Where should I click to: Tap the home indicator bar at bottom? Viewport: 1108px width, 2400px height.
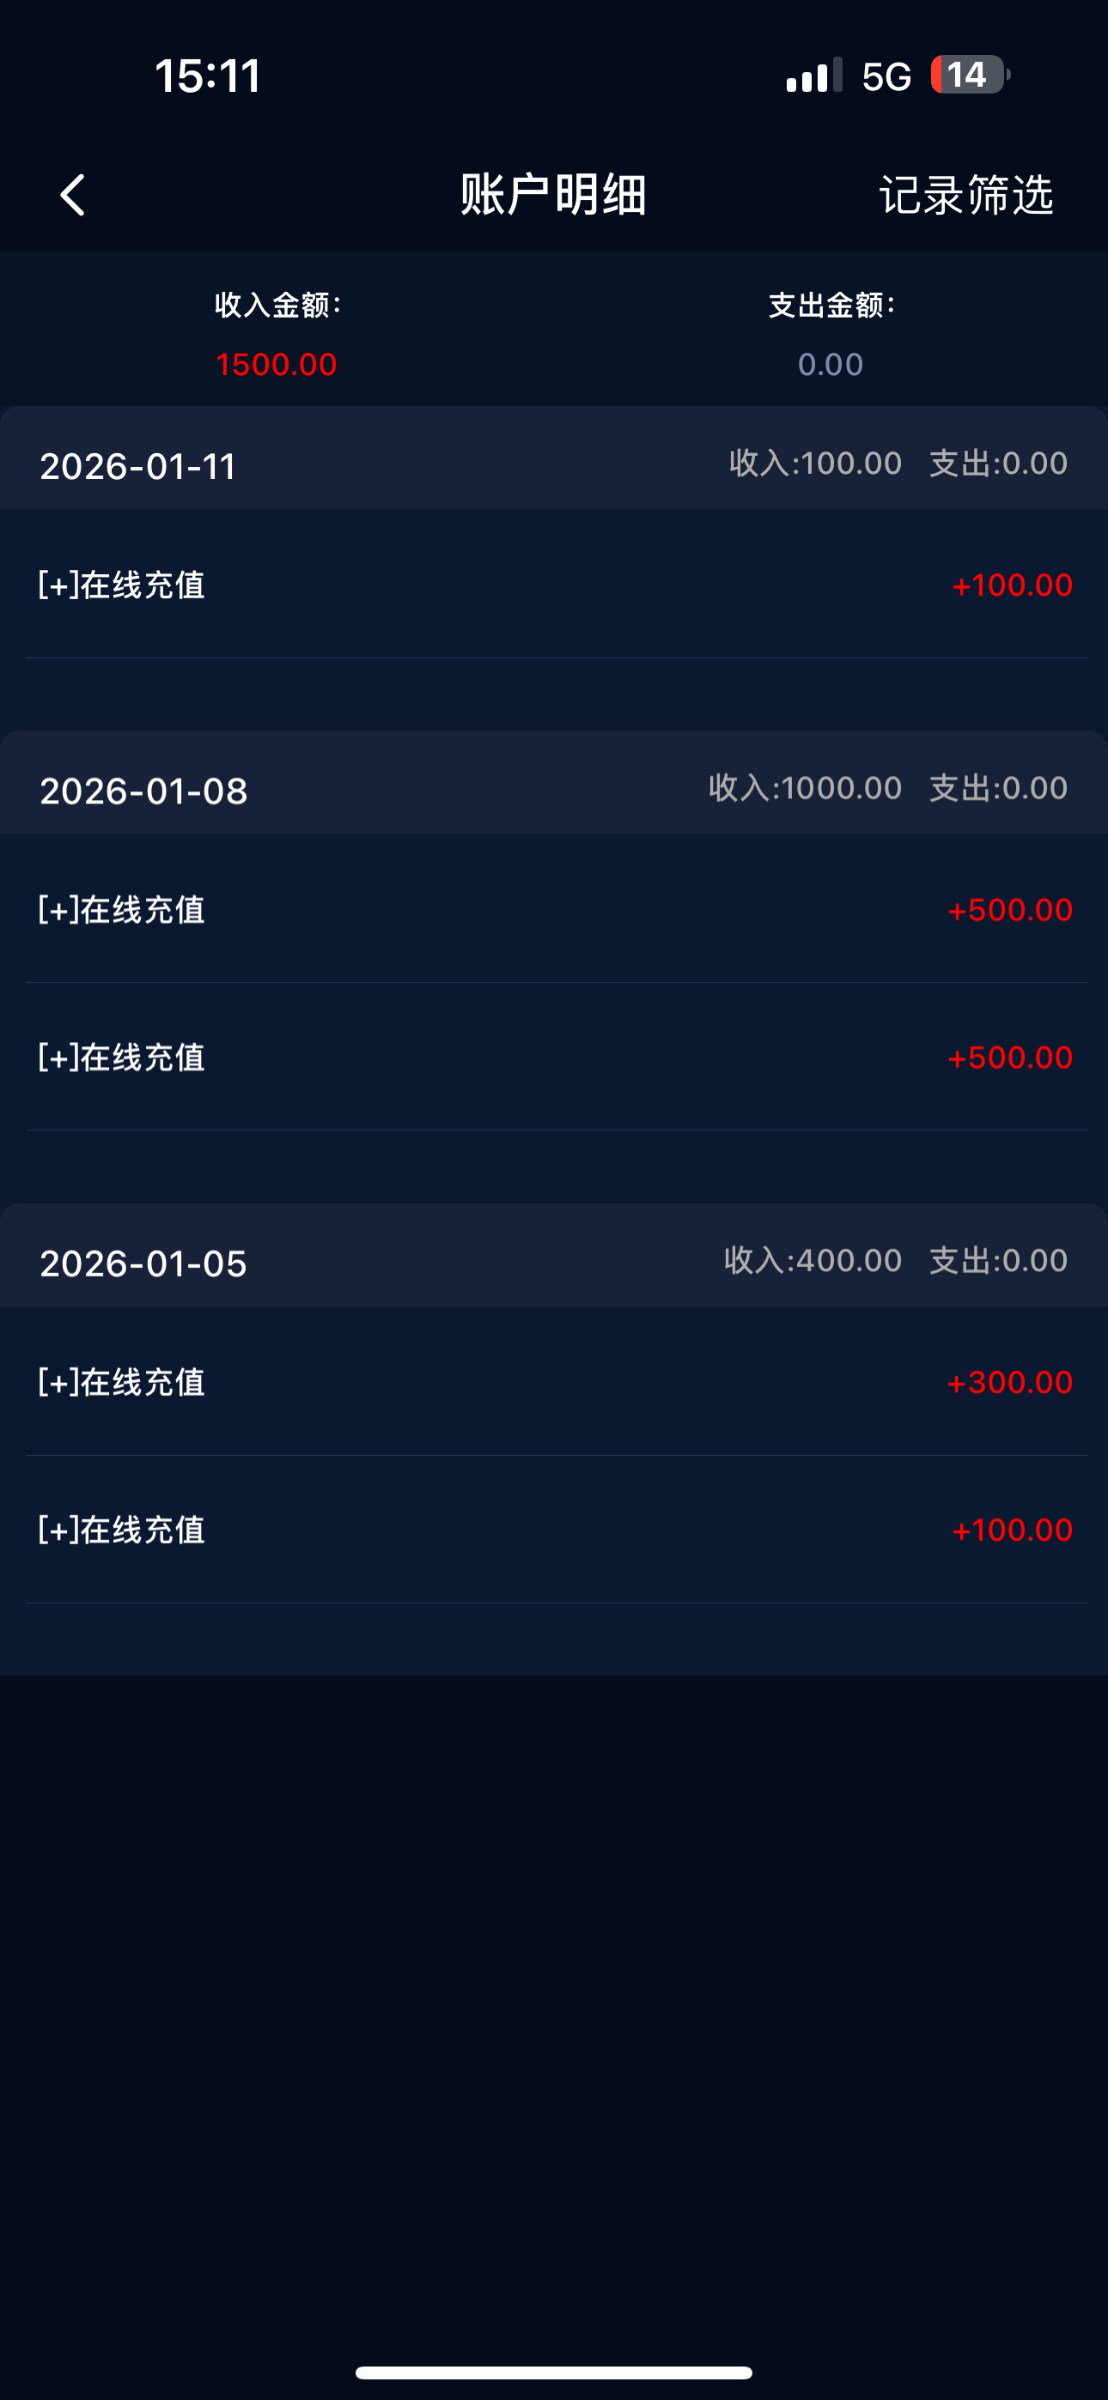[554, 2373]
